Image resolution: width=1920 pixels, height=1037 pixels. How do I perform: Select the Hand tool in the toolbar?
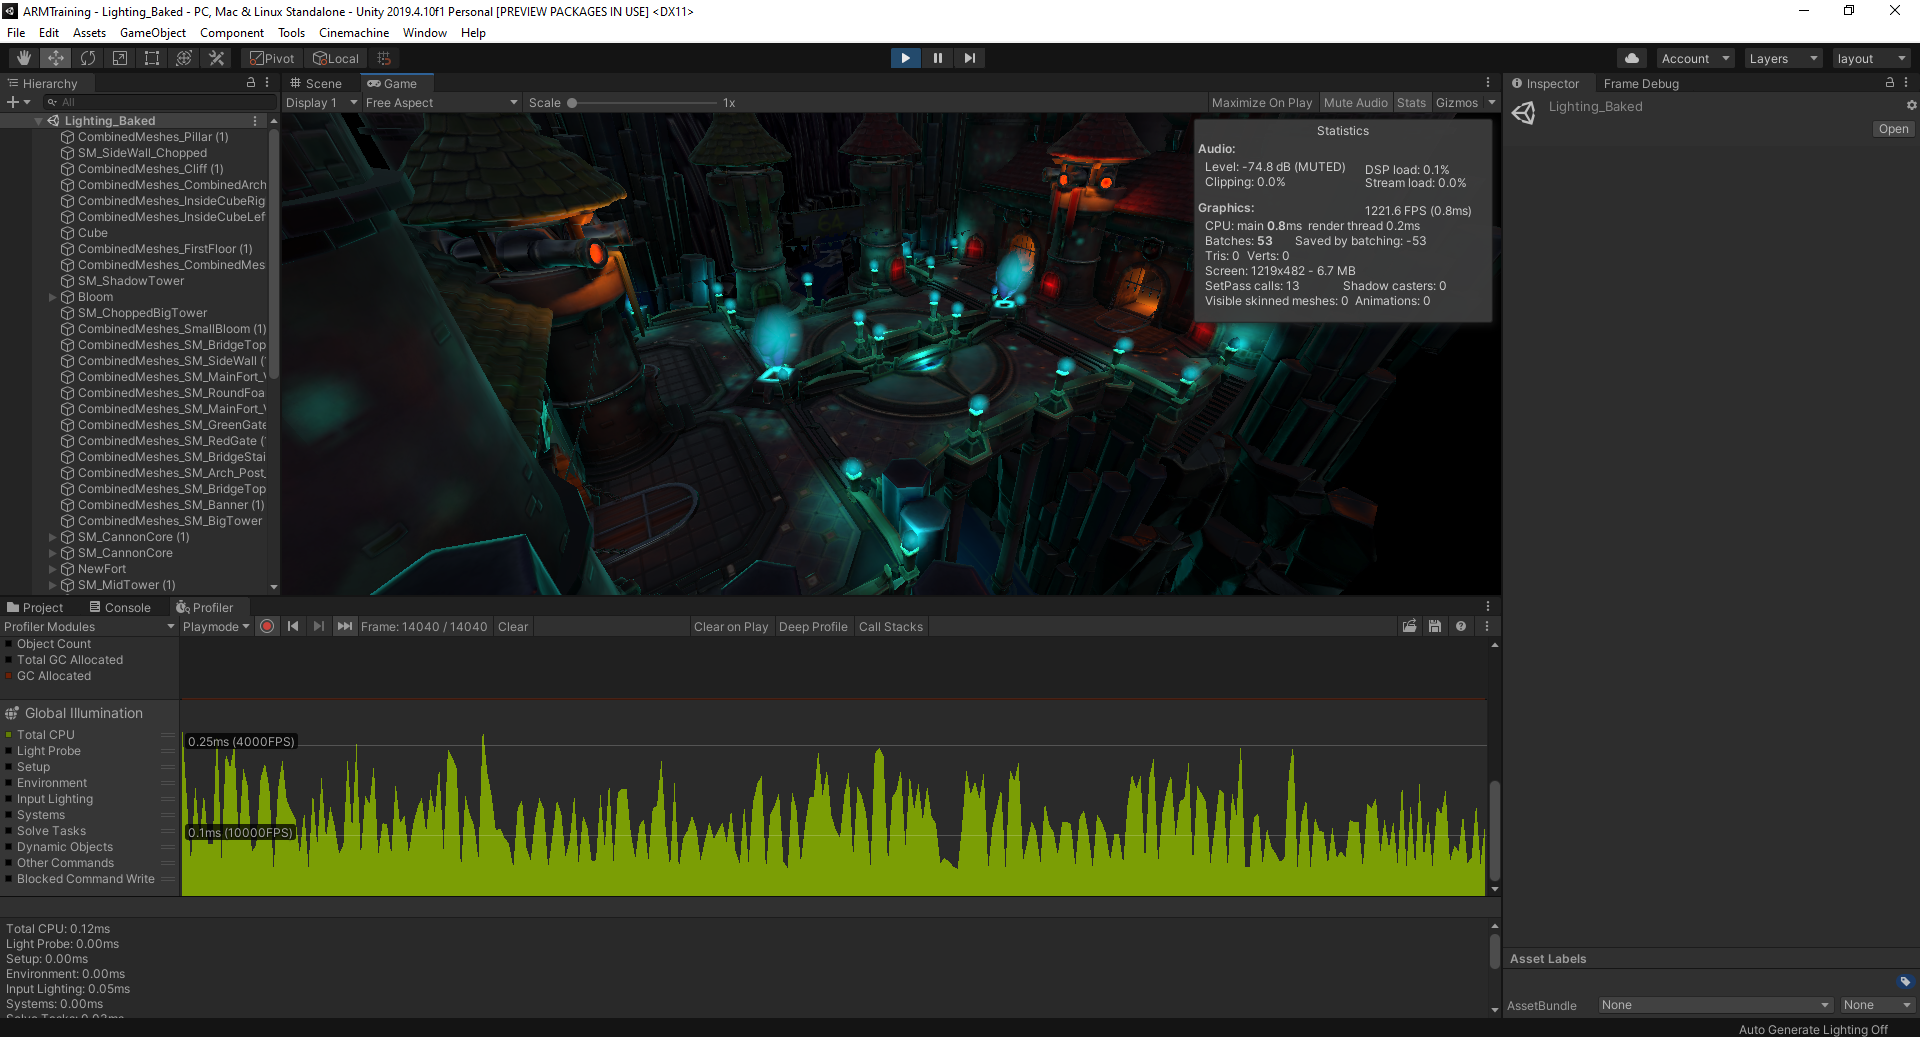click(22, 57)
